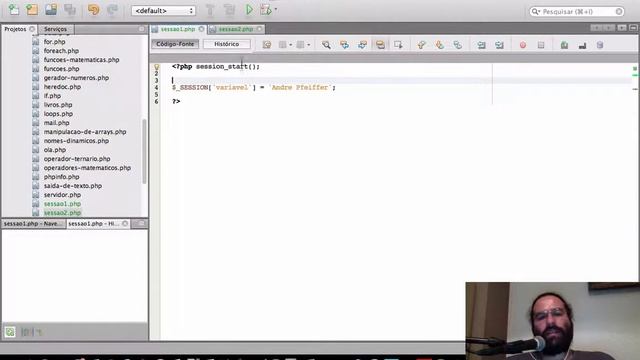Viewport: 640px width, 360px height.
Task: Click the Save All toolbar icon
Action: coord(70,9)
